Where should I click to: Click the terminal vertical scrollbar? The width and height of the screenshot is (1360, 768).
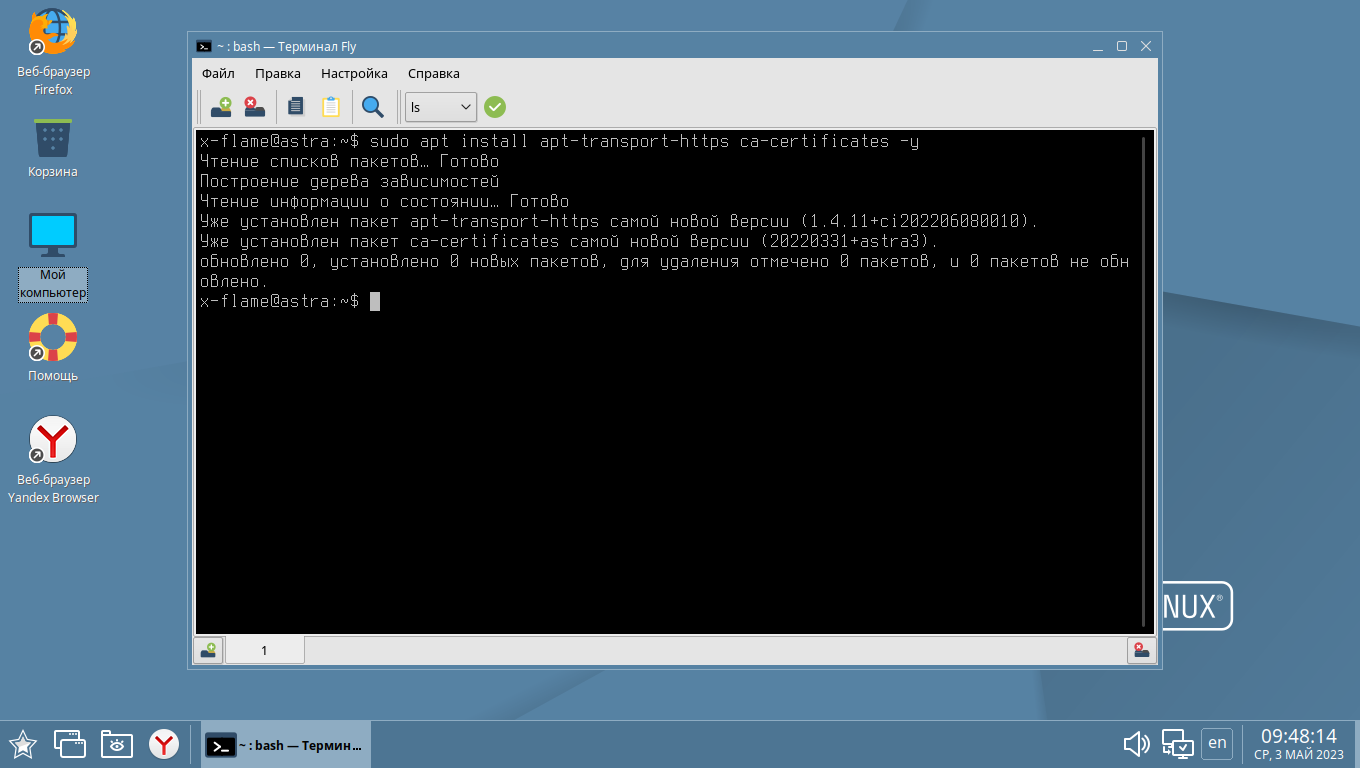pyautogui.click(x=1143, y=381)
